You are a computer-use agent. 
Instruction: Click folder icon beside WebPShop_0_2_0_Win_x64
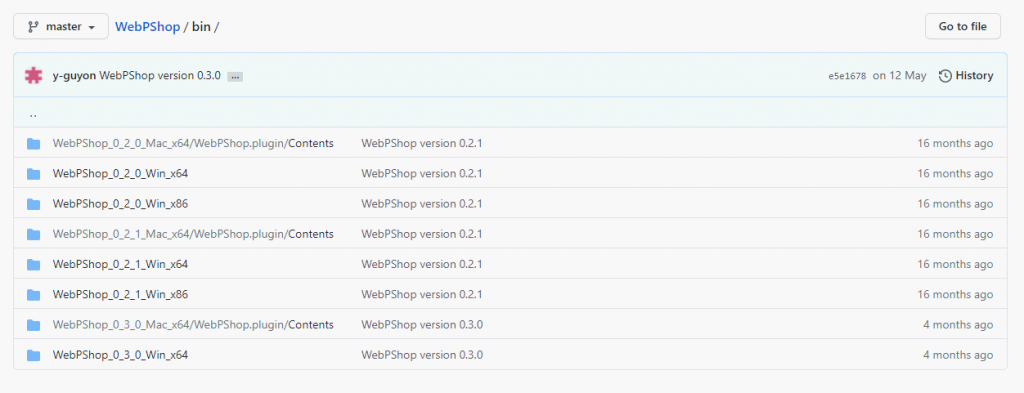(x=33, y=174)
